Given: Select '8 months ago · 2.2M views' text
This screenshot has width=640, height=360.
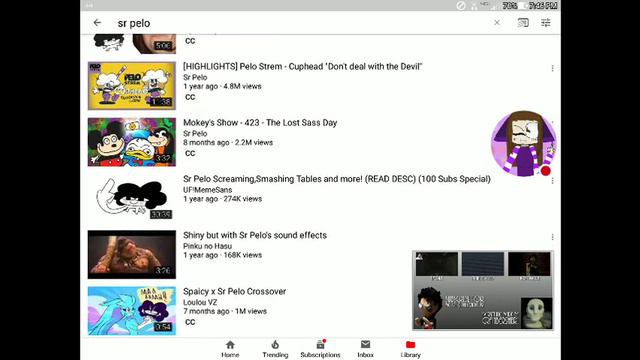Looking at the screenshot, I should [x=228, y=143].
